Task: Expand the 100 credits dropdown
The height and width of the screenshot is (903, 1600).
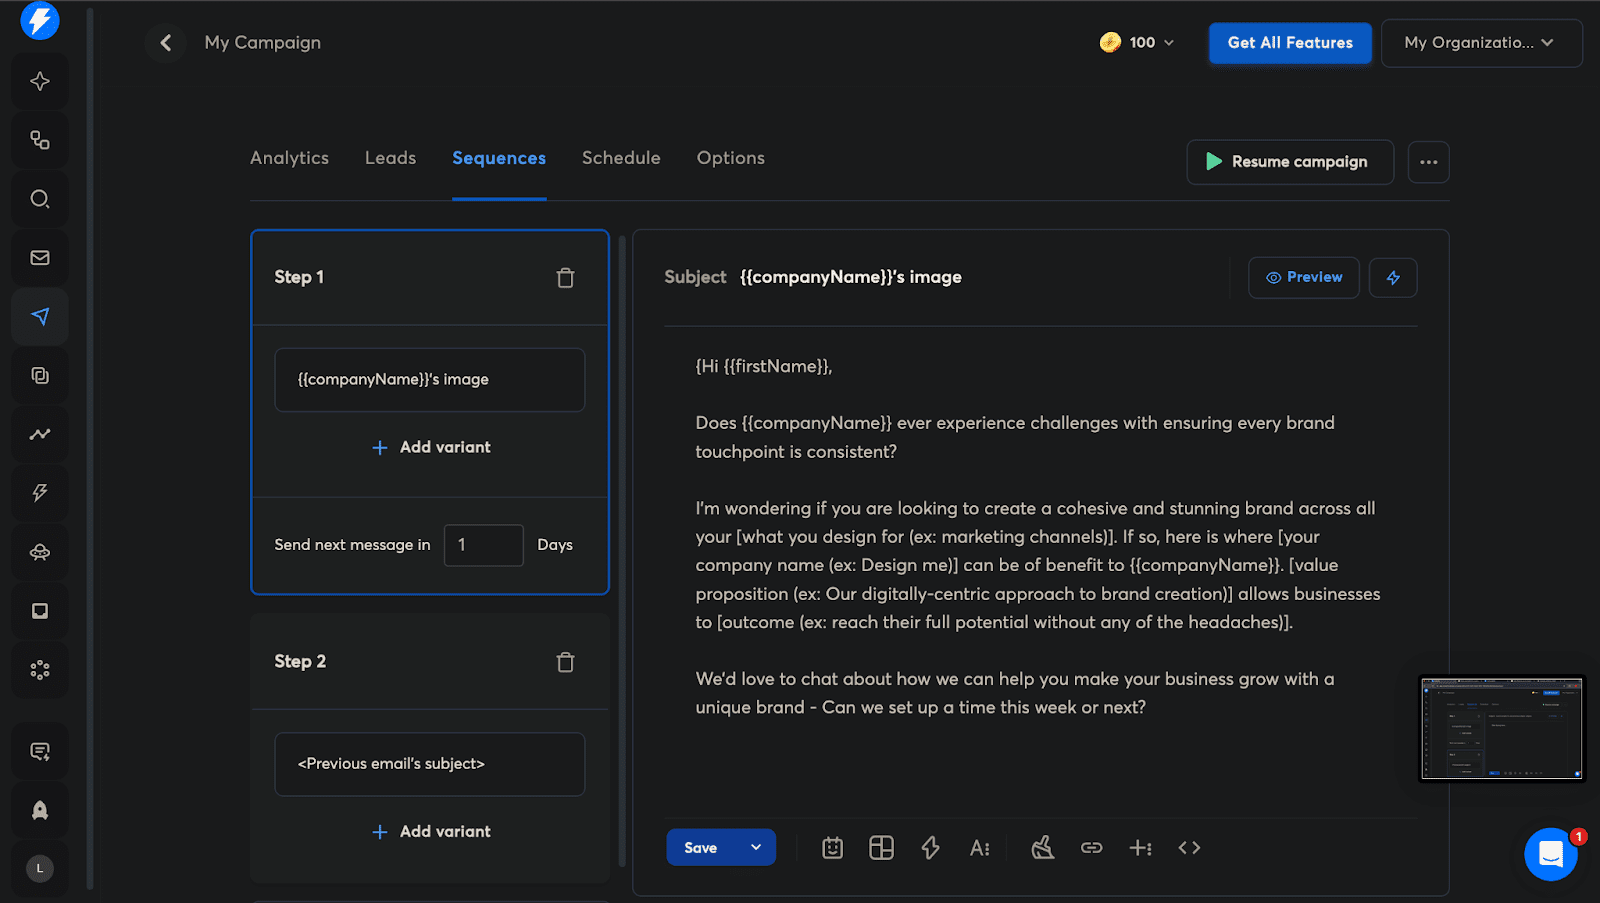Action: [x=1138, y=43]
